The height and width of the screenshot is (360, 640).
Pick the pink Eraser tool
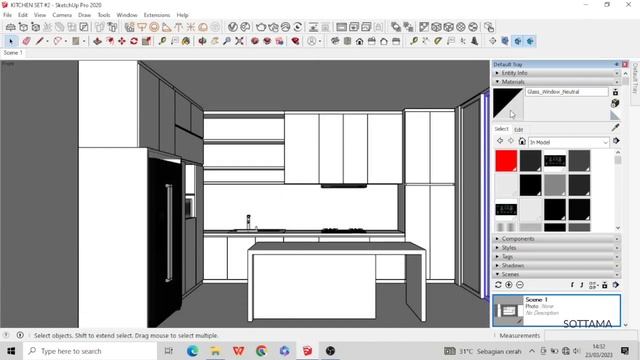click(27, 41)
